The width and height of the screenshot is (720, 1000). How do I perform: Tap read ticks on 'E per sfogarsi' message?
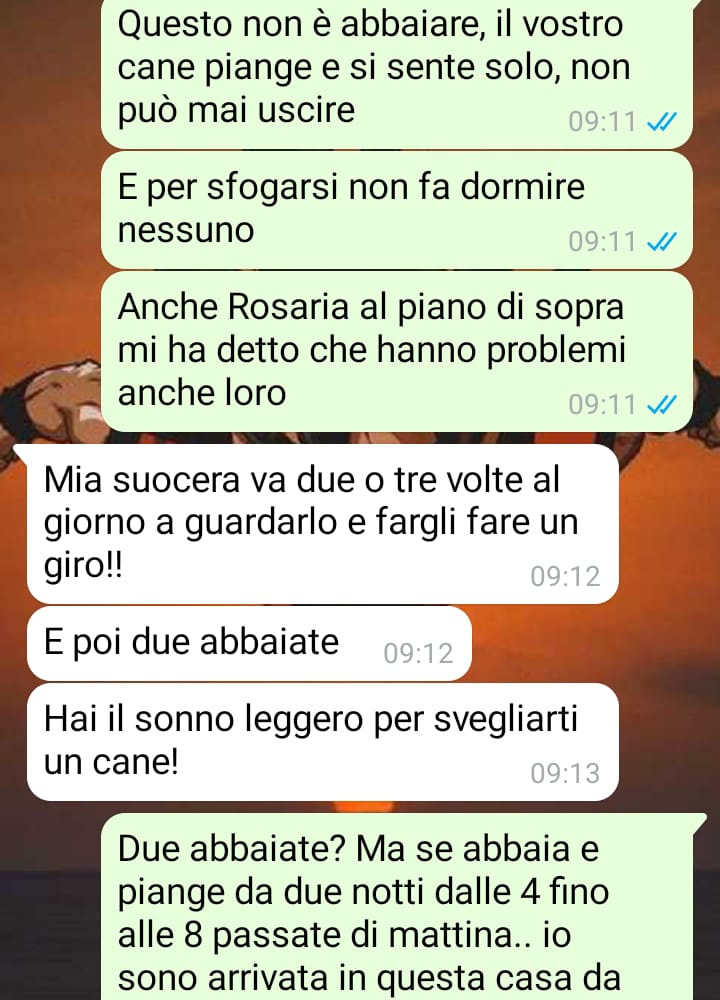click(x=661, y=242)
